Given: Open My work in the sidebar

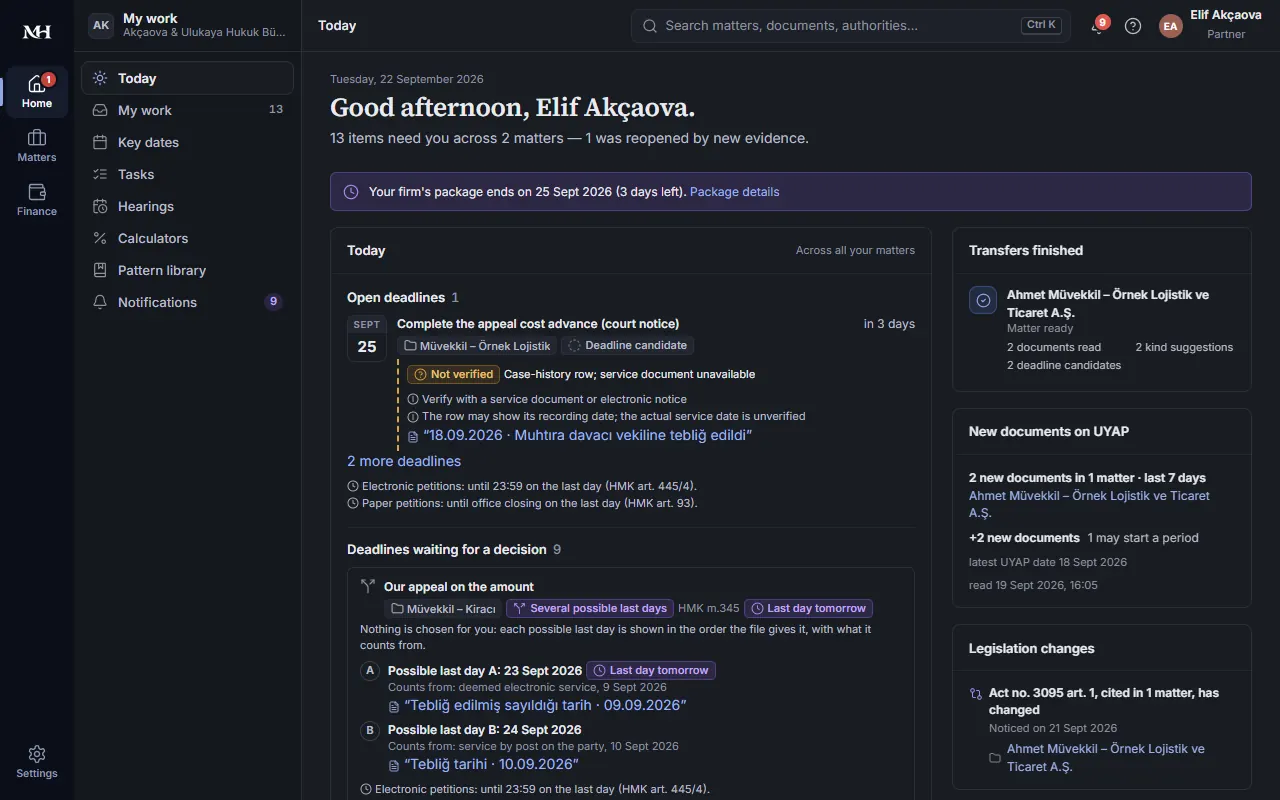Looking at the screenshot, I should 188,110.
